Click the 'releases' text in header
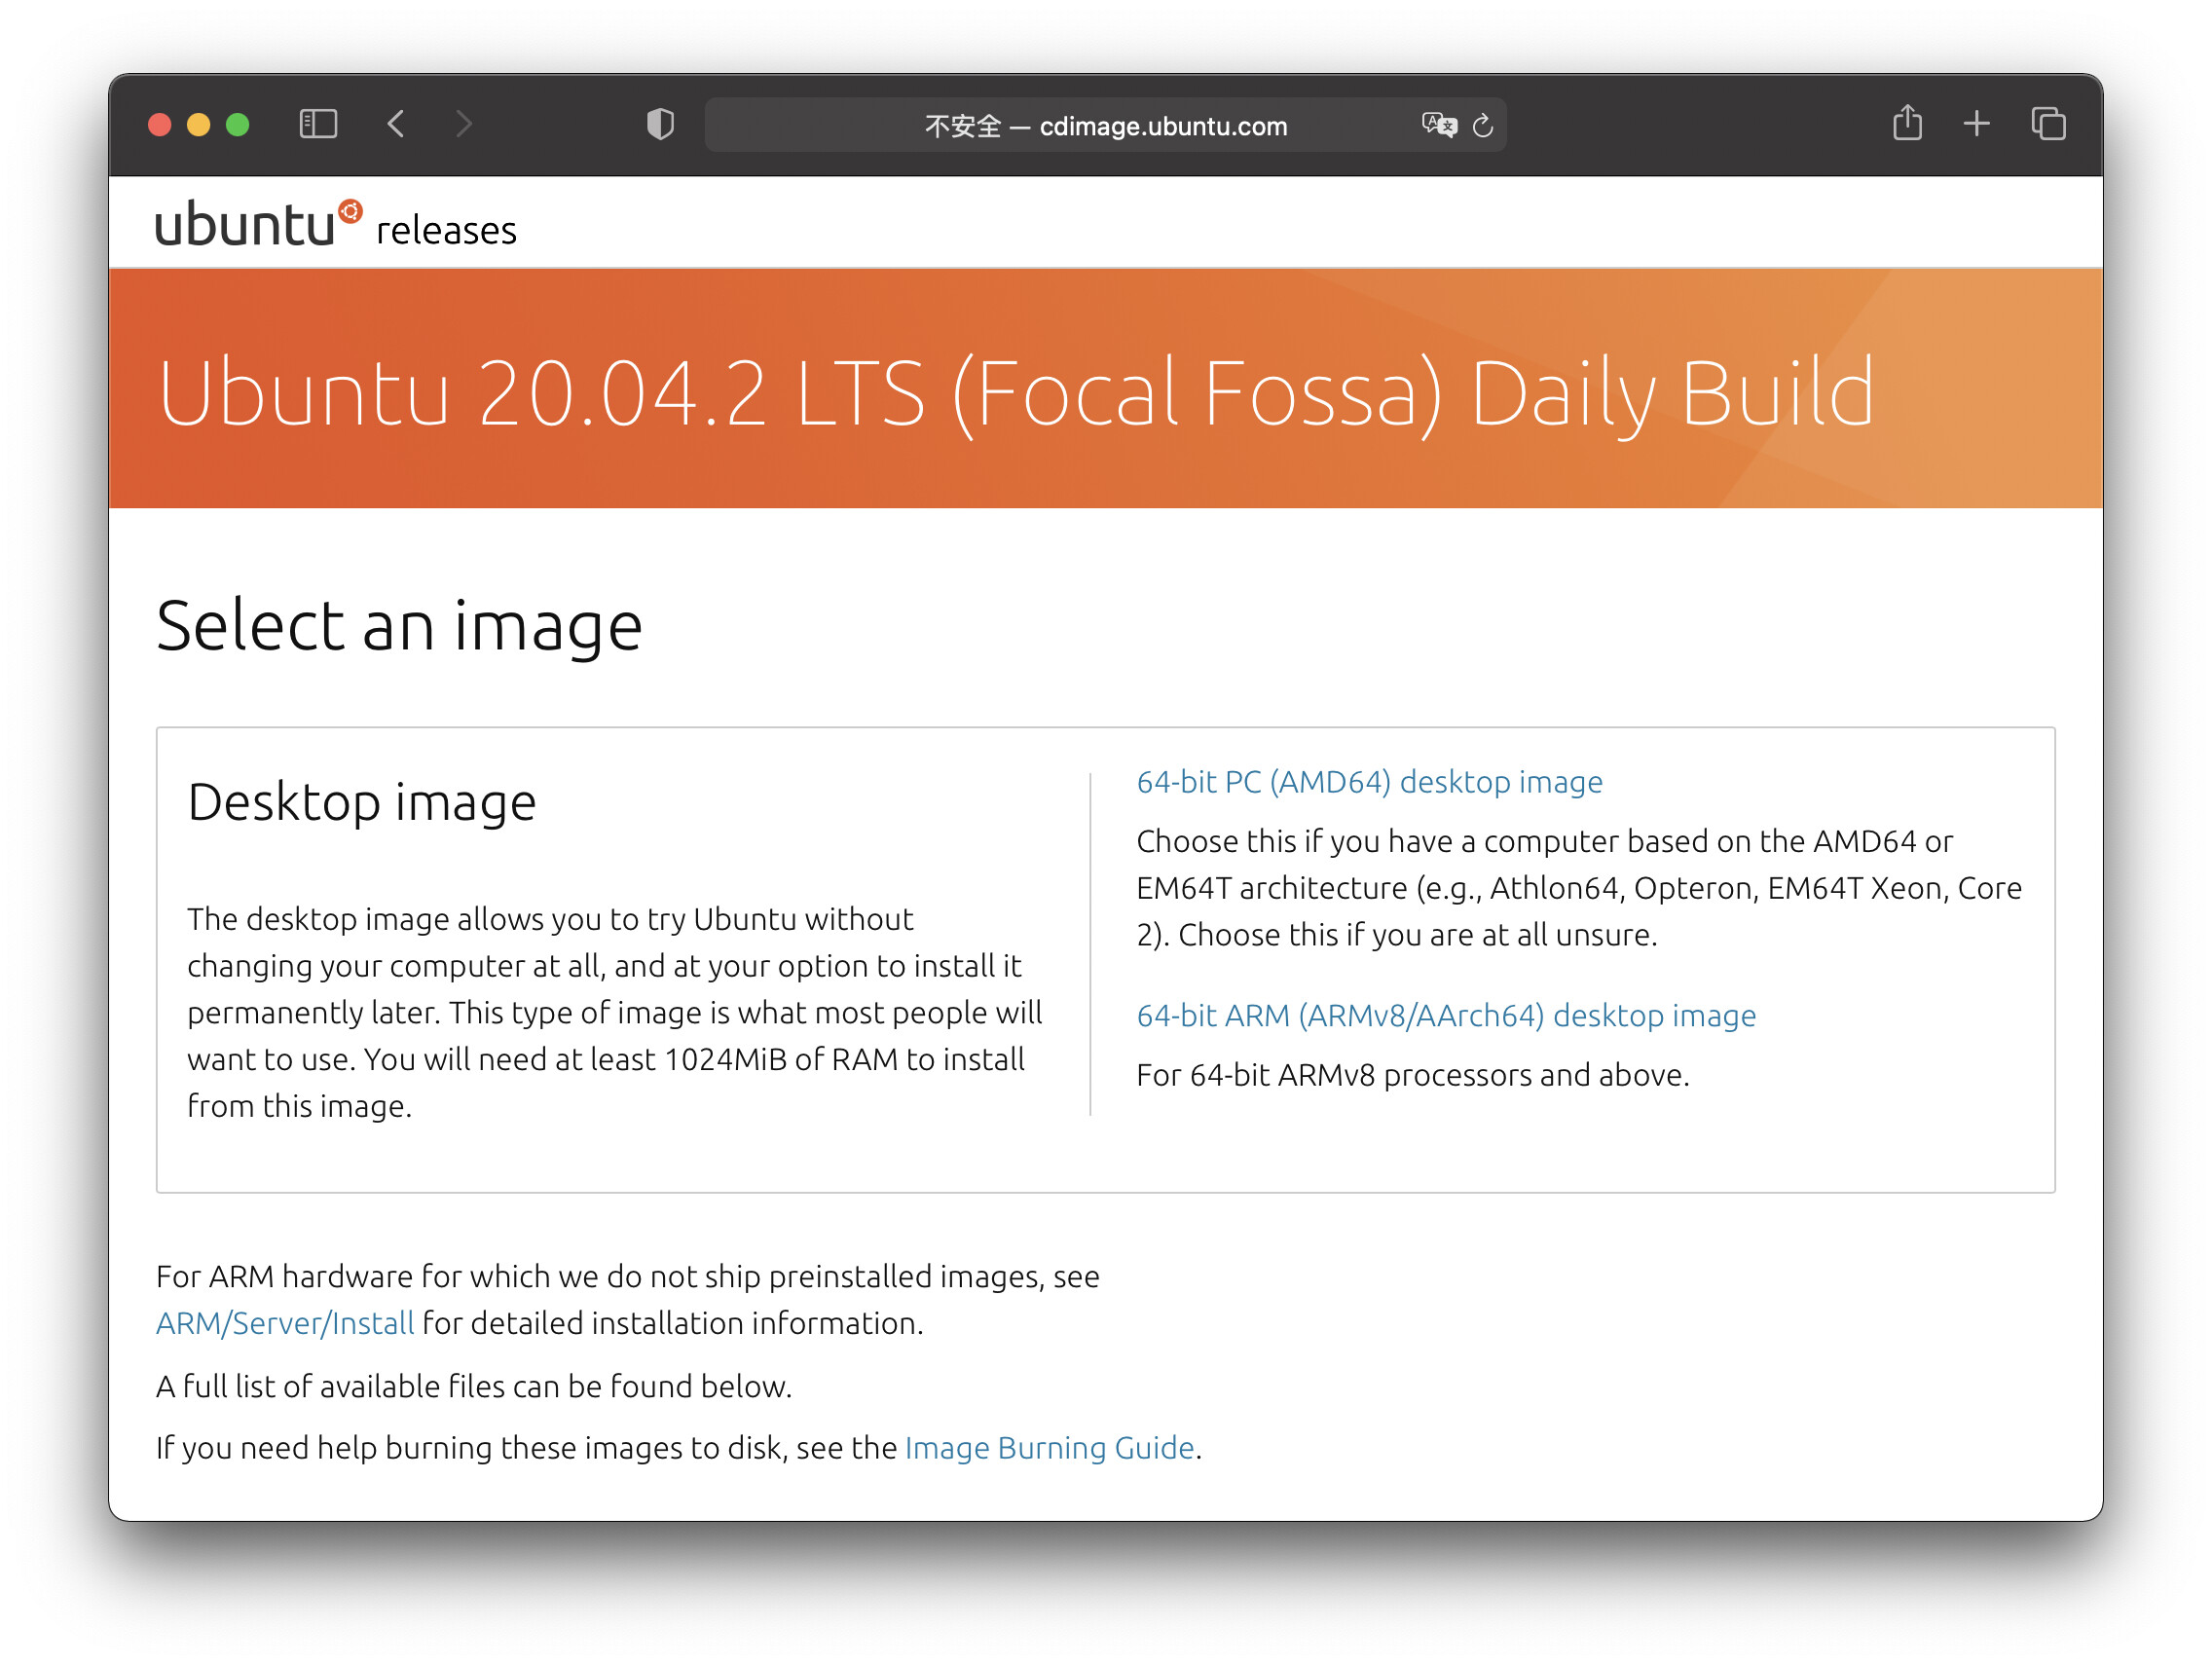Screen dimensions: 2212x1665 (446, 230)
